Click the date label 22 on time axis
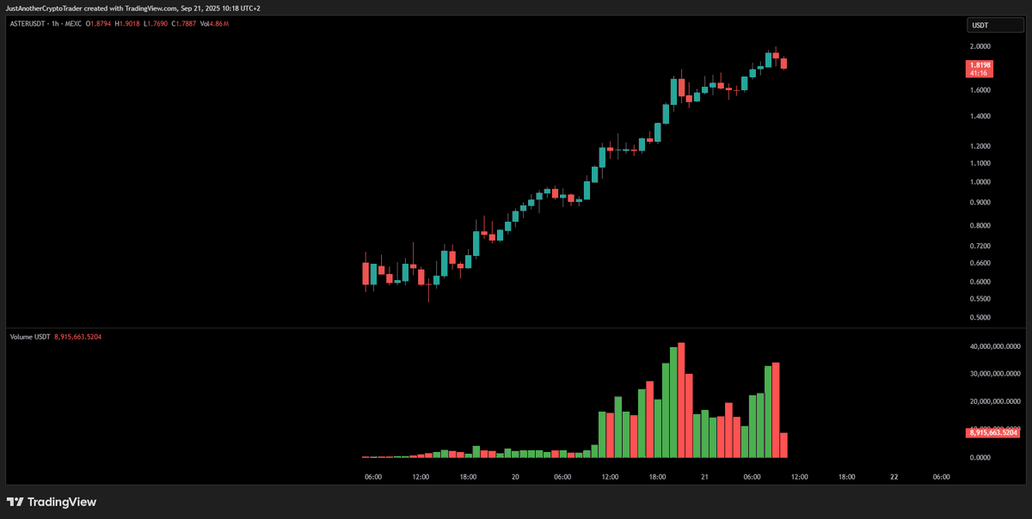This screenshot has width=1032, height=519. click(x=894, y=478)
